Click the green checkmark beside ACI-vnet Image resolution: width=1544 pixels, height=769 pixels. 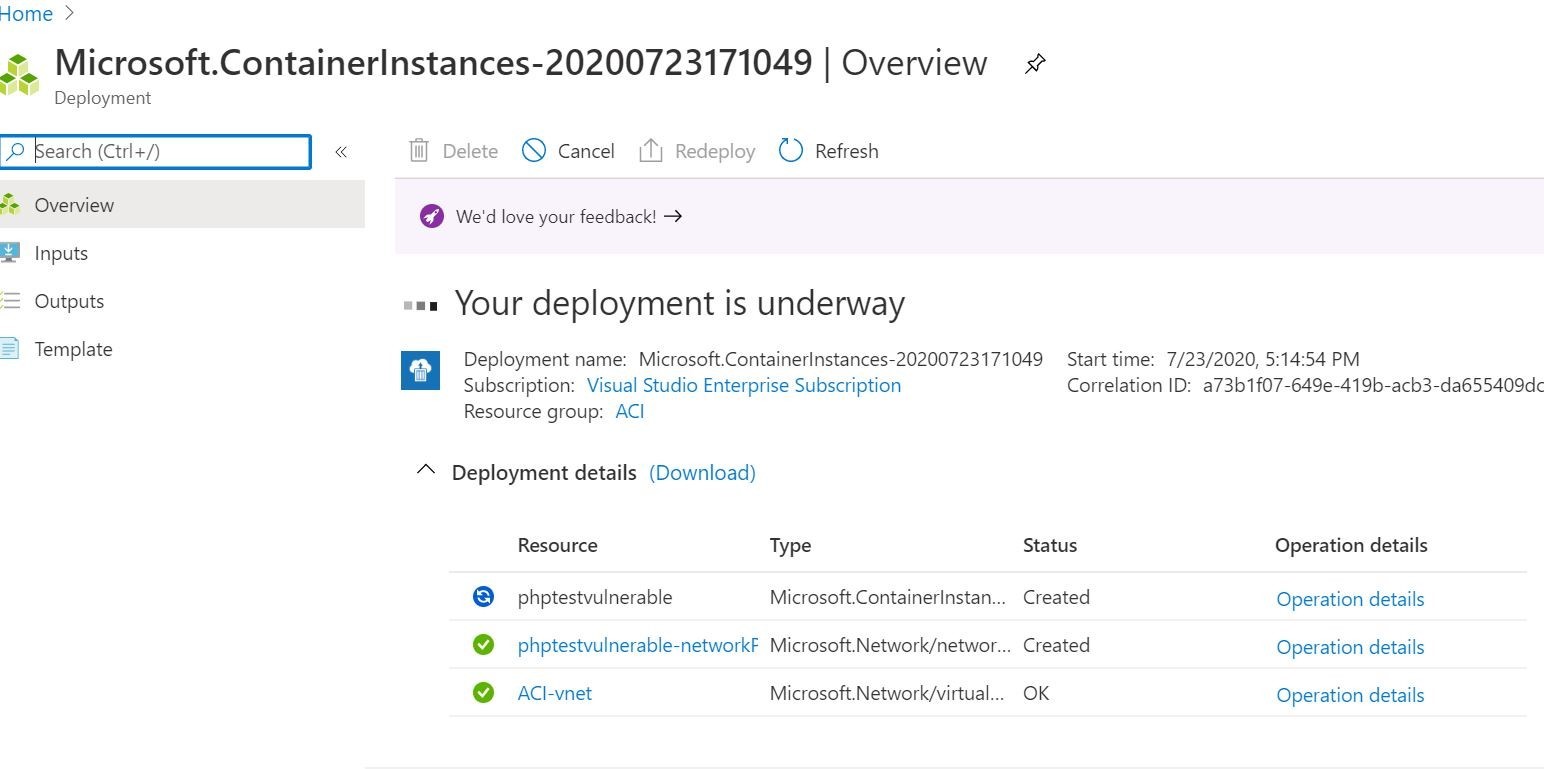(483, 692)
